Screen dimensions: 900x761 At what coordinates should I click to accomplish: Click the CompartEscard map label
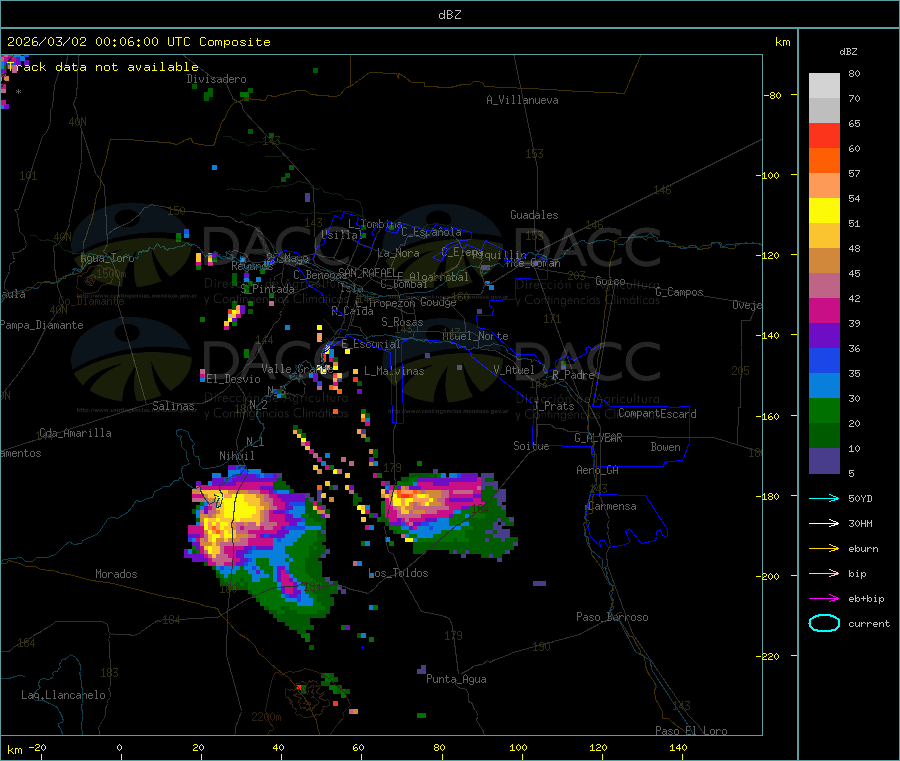click(x=657, y=414)
